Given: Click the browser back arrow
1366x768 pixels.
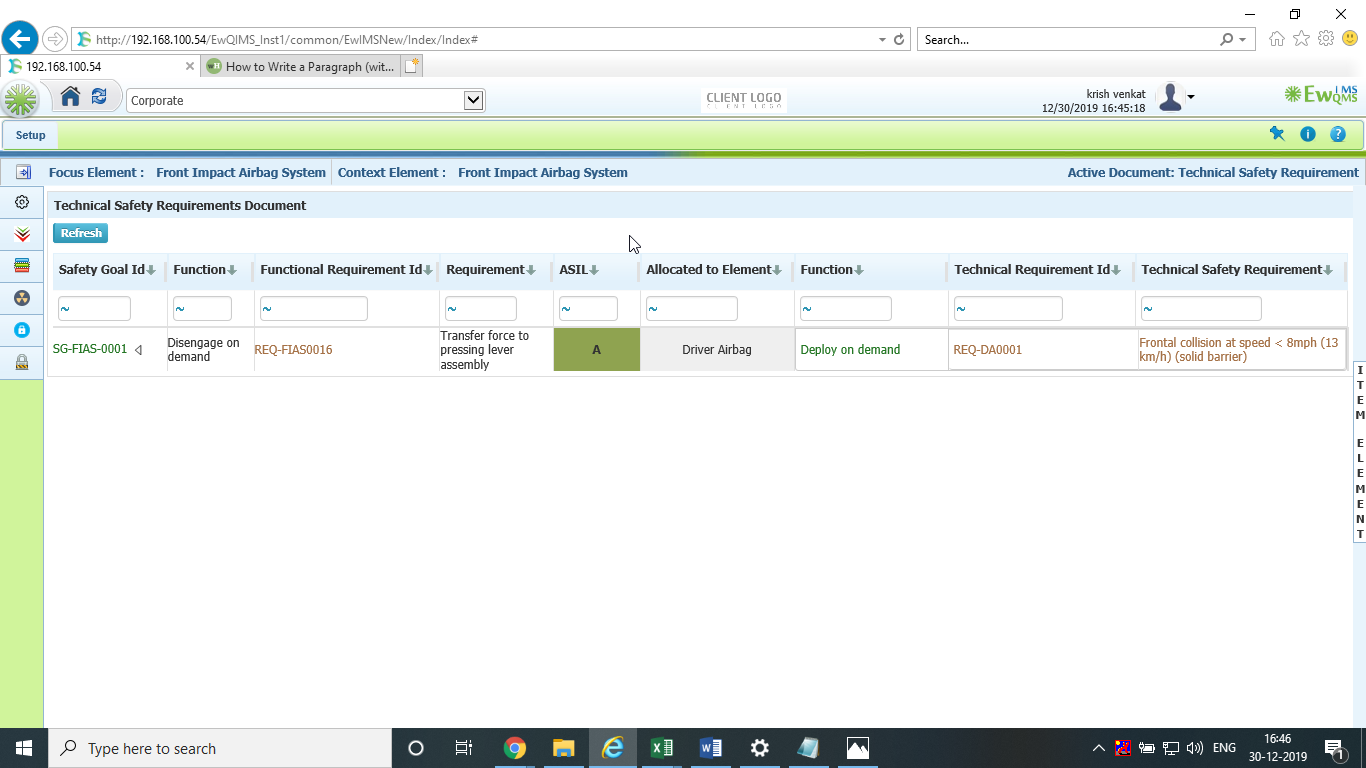Looking at the screenshot, I should pos(19,39).
